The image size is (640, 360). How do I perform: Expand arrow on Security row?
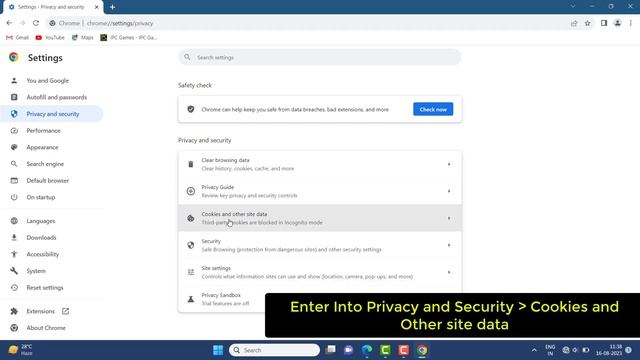tap(449, 245)
